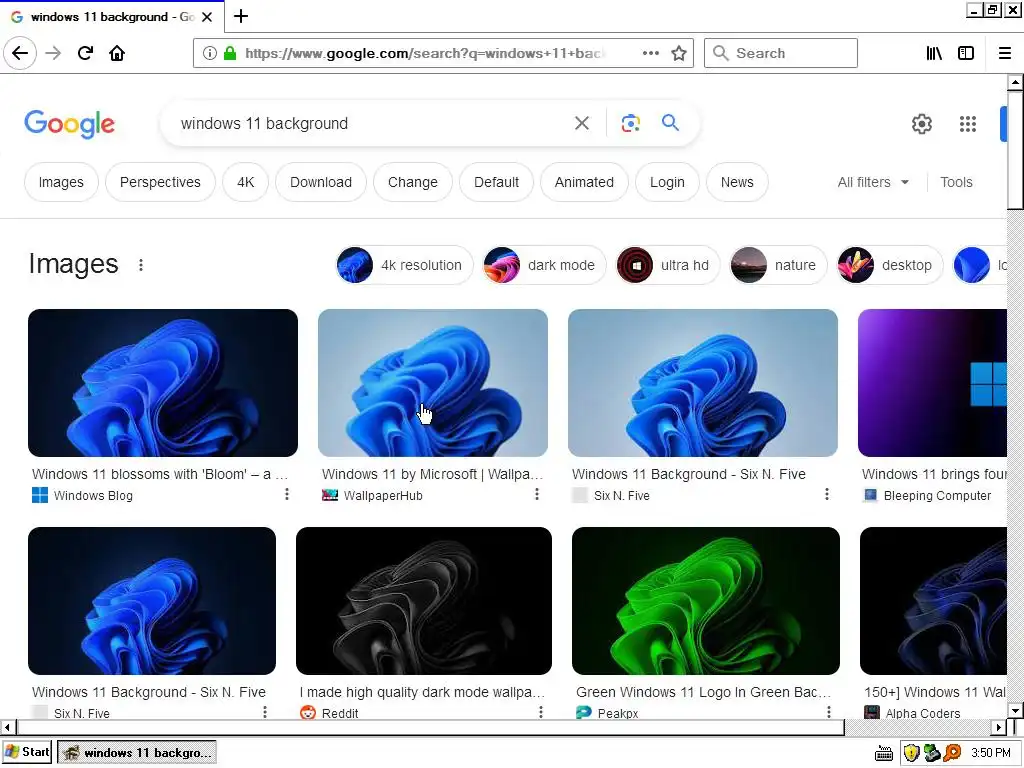
Task: Select the Default filter chip
Action: [496, 182]
